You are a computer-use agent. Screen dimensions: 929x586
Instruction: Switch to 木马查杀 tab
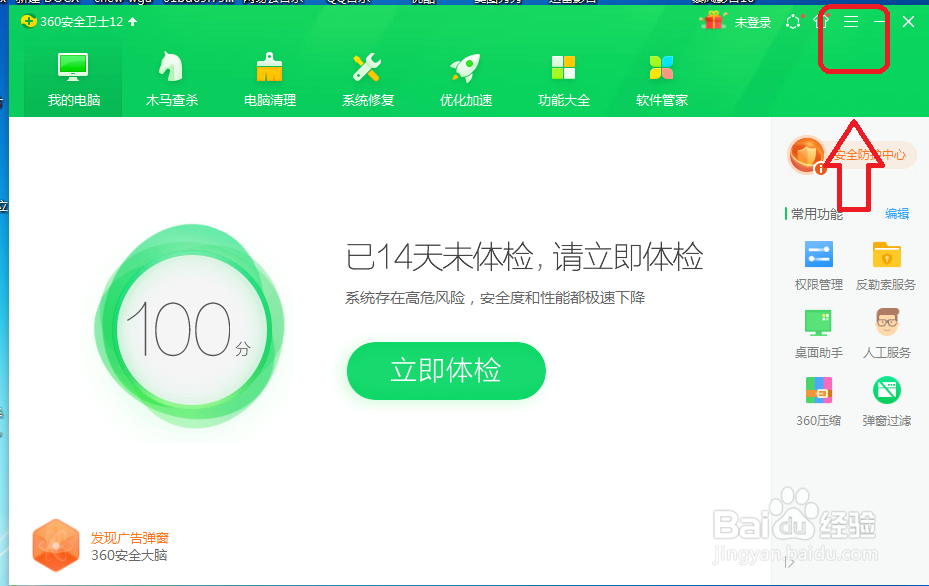(x=172, y=80)
